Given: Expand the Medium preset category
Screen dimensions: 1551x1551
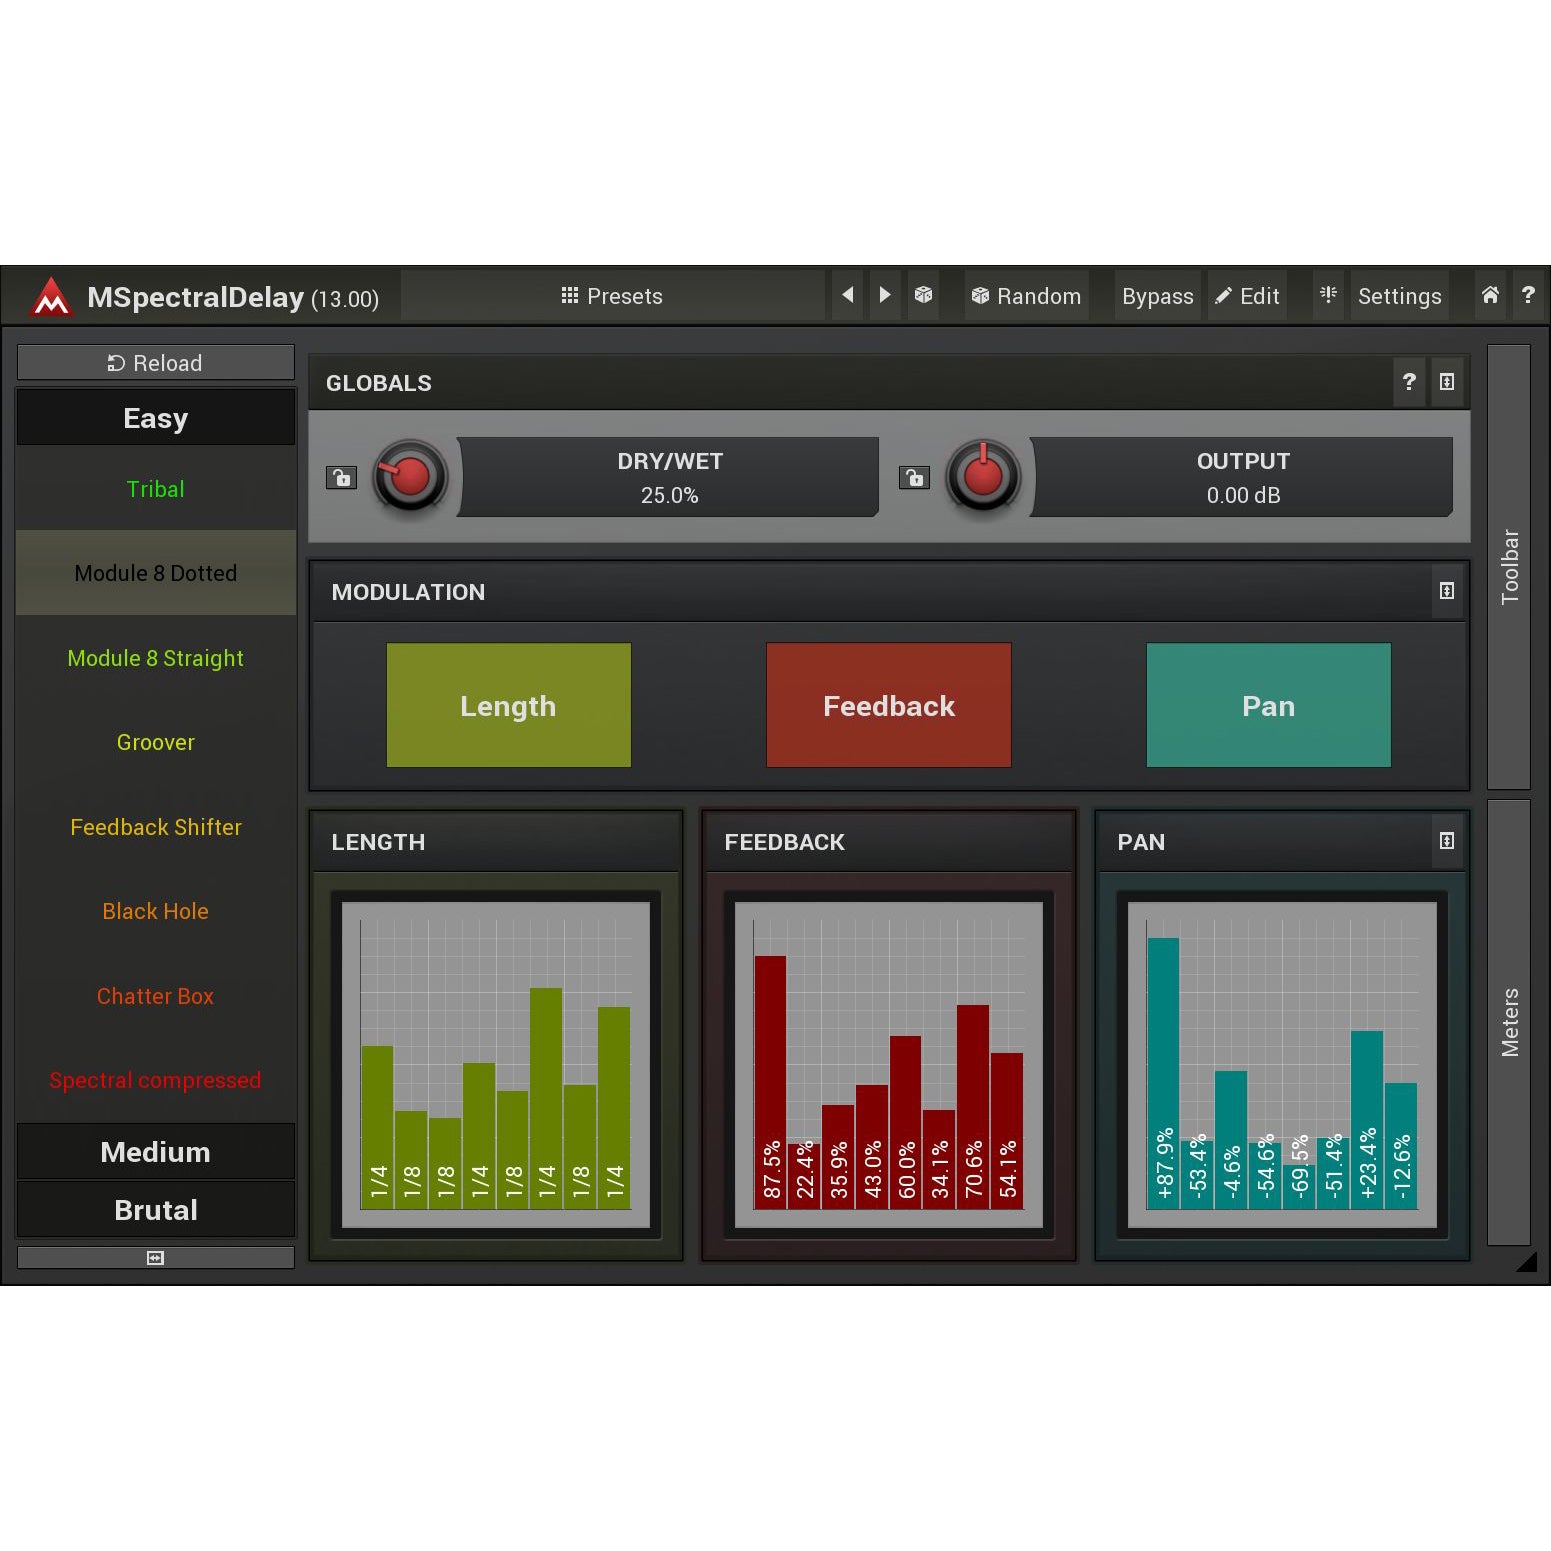Looking at the screenshot, I should click(x=156, y=1152).
